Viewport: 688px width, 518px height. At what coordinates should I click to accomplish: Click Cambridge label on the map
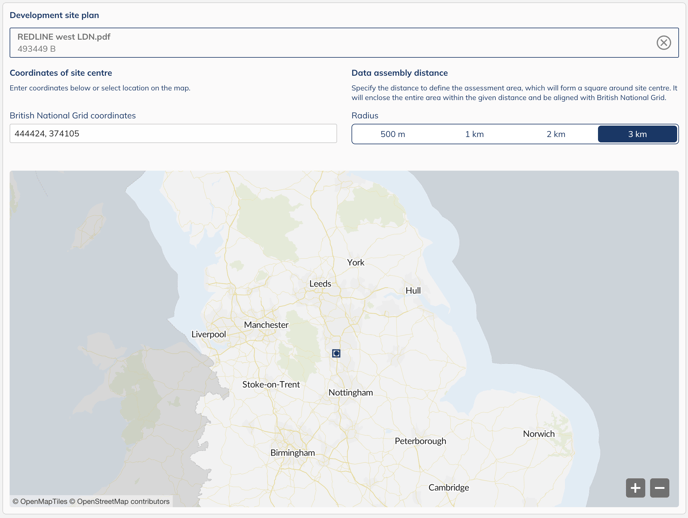[x=448, y=488]
